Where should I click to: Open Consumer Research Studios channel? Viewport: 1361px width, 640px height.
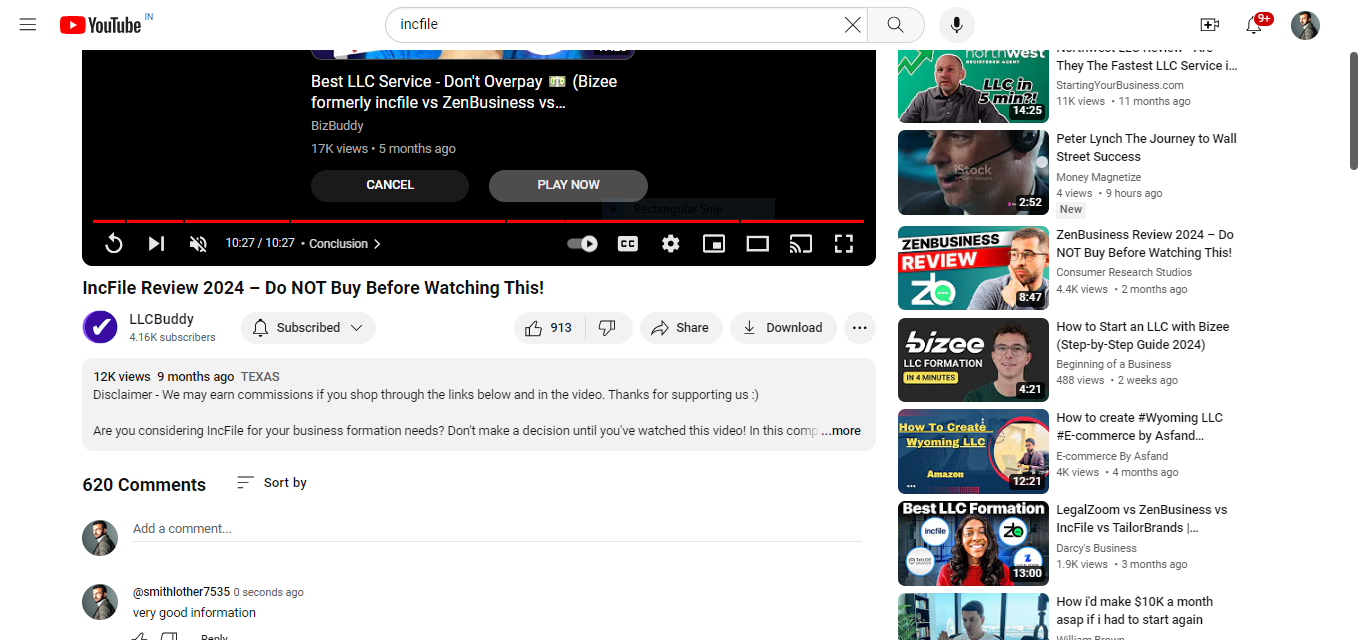coord(1124,272)
